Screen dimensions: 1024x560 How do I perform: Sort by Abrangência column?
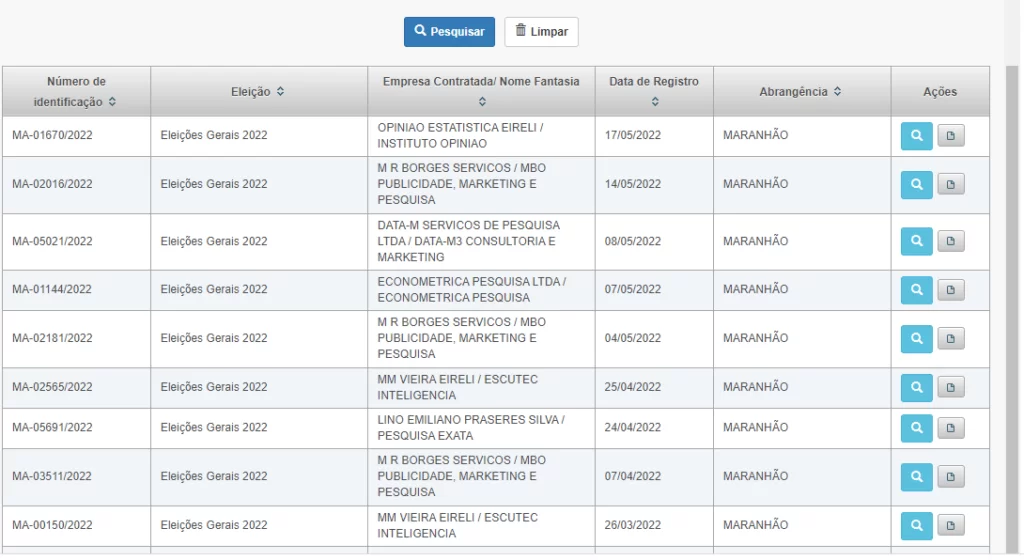point(837,91)
